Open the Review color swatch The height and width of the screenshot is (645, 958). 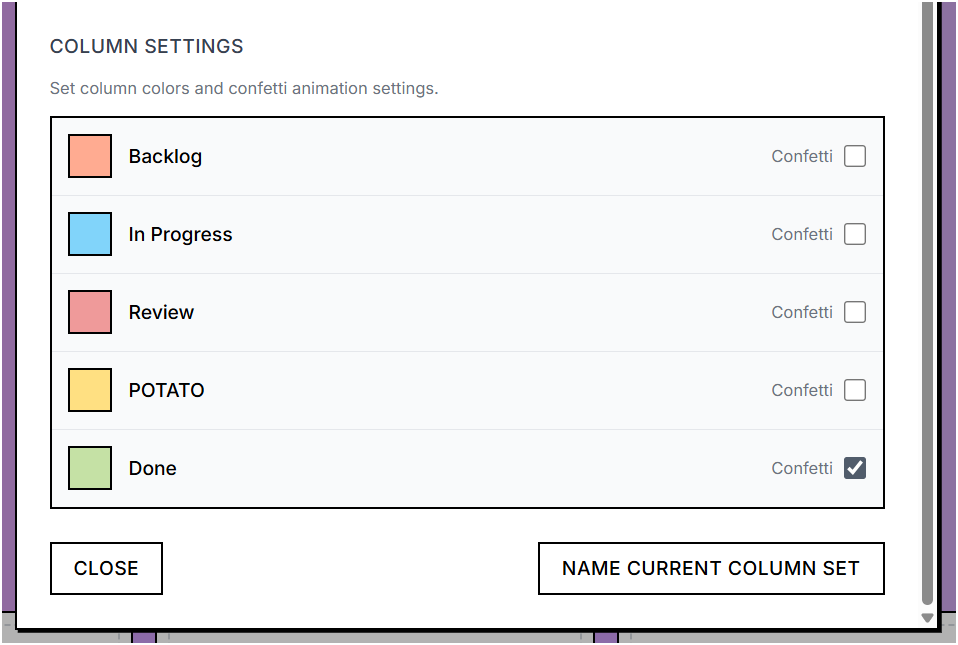(89, 312)
